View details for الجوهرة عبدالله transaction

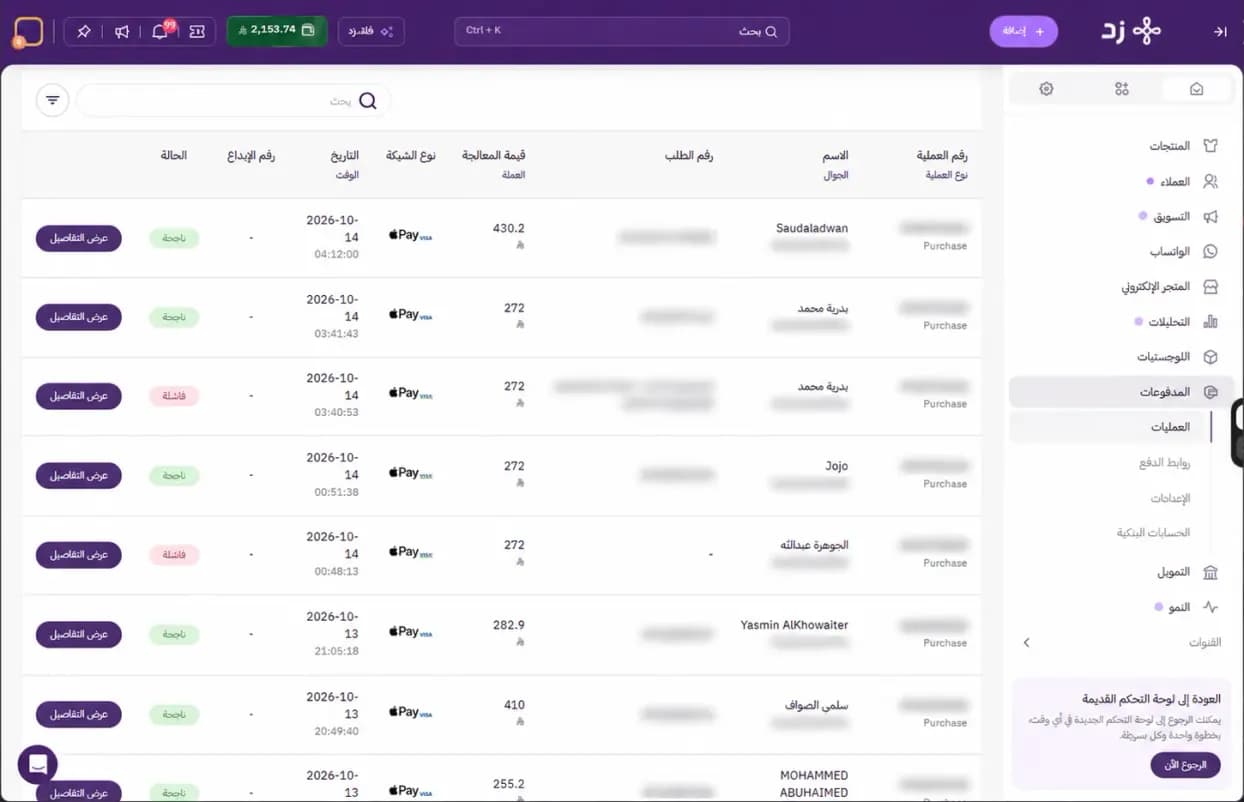pyautogui.click(x=79, y=554)
